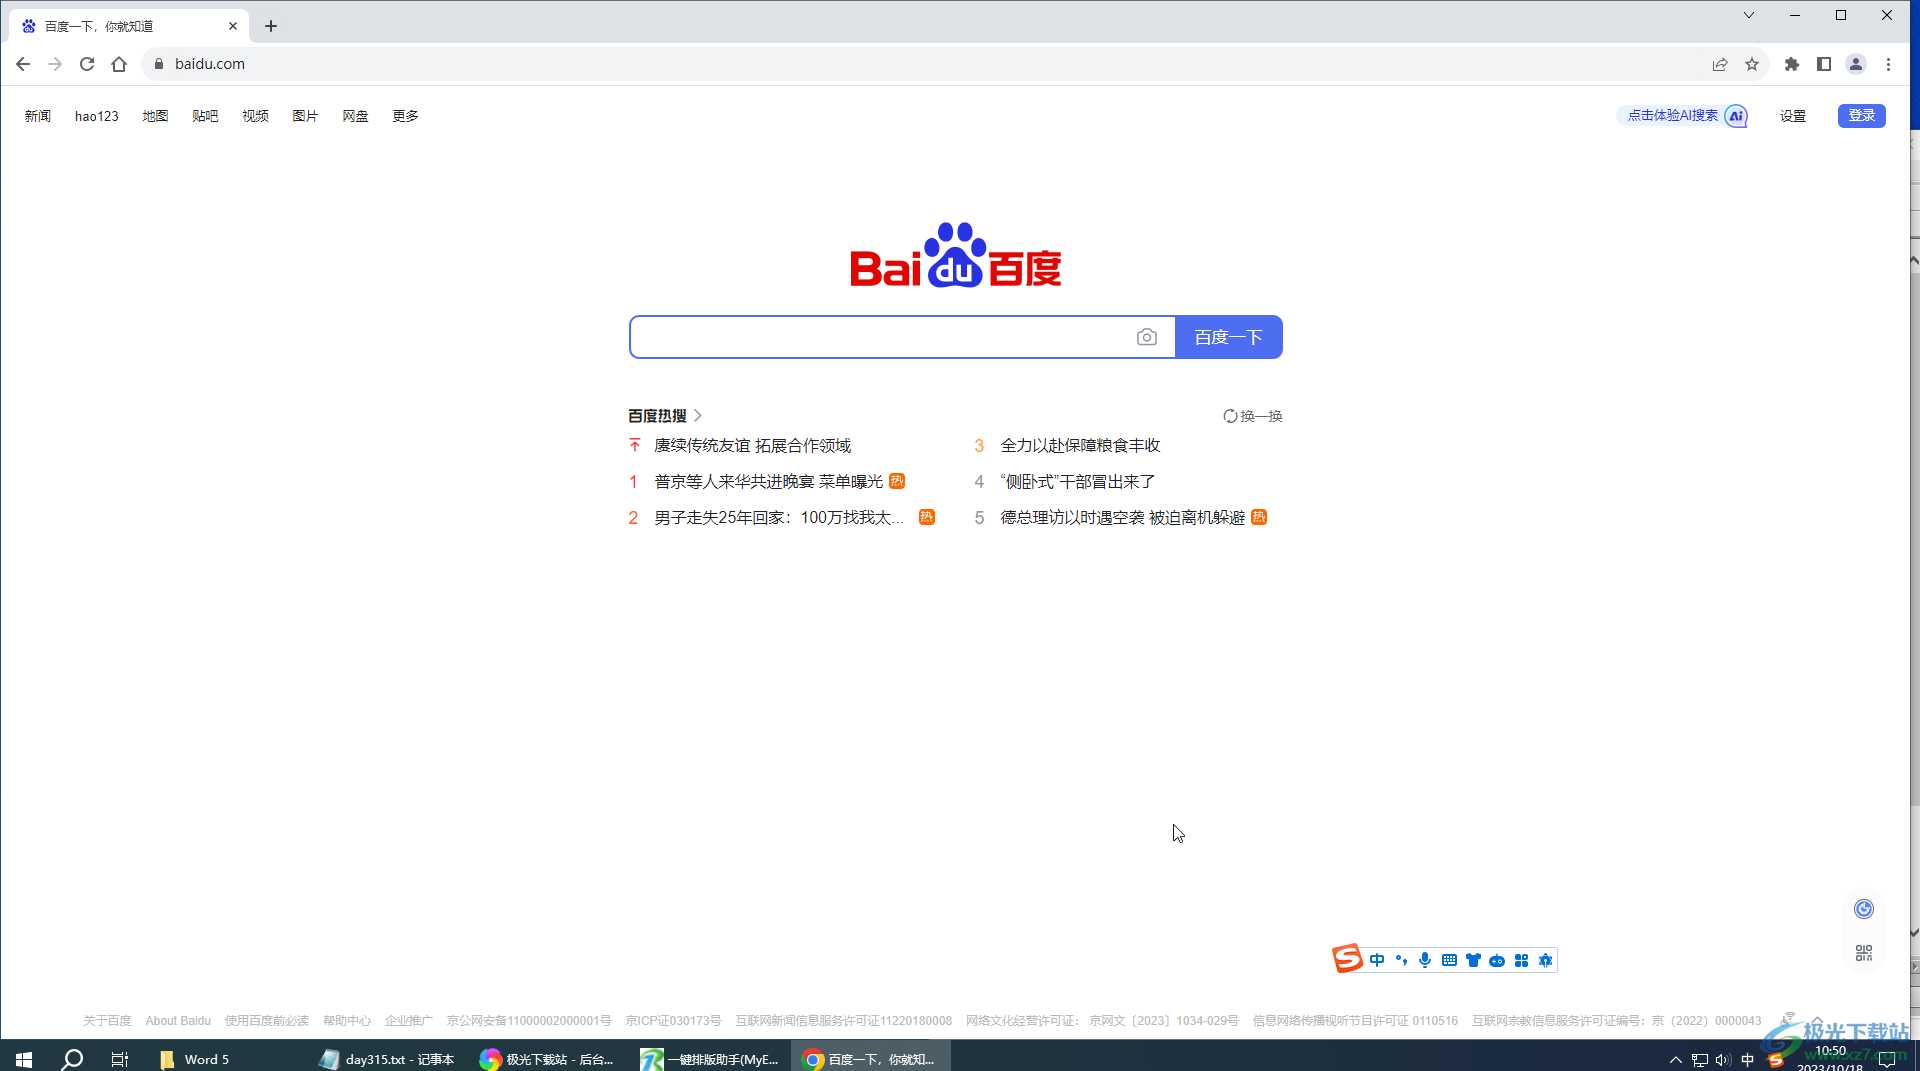Open the Sogou skin shirt icon
This screenshot has height=1071, width=1920.
point(1473,960)
